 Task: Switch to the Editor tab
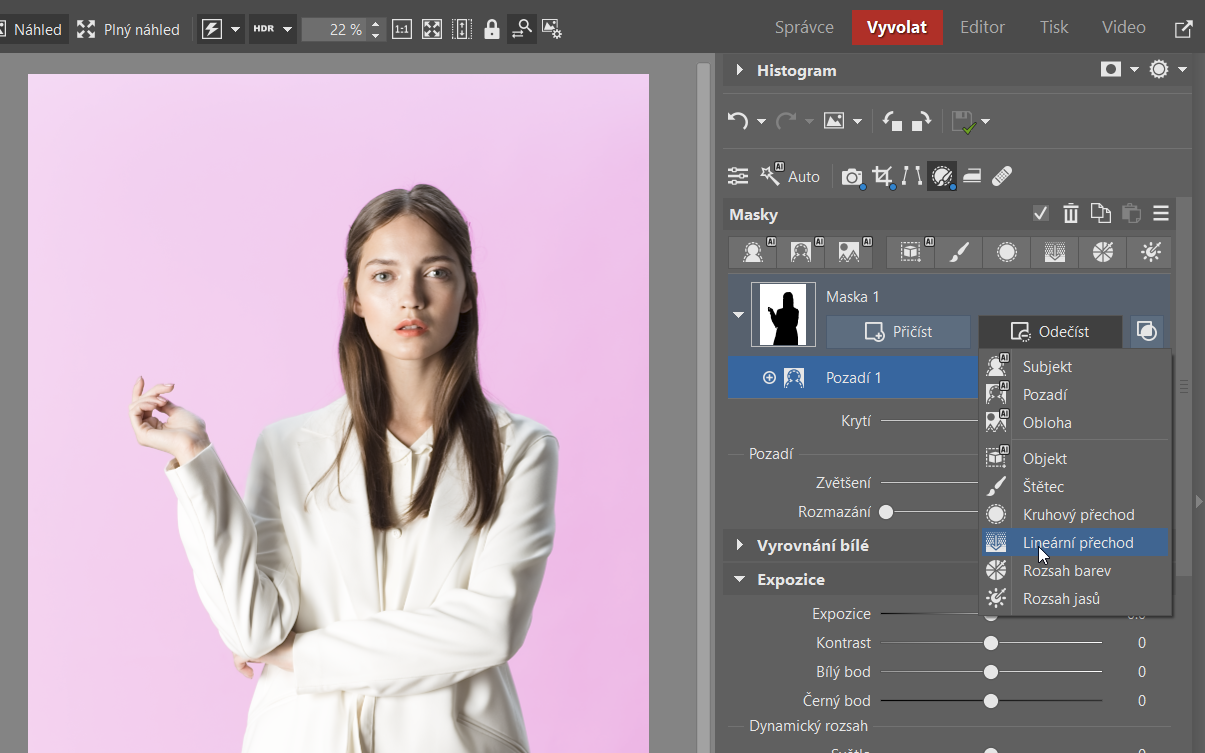[x=983, y=27]
